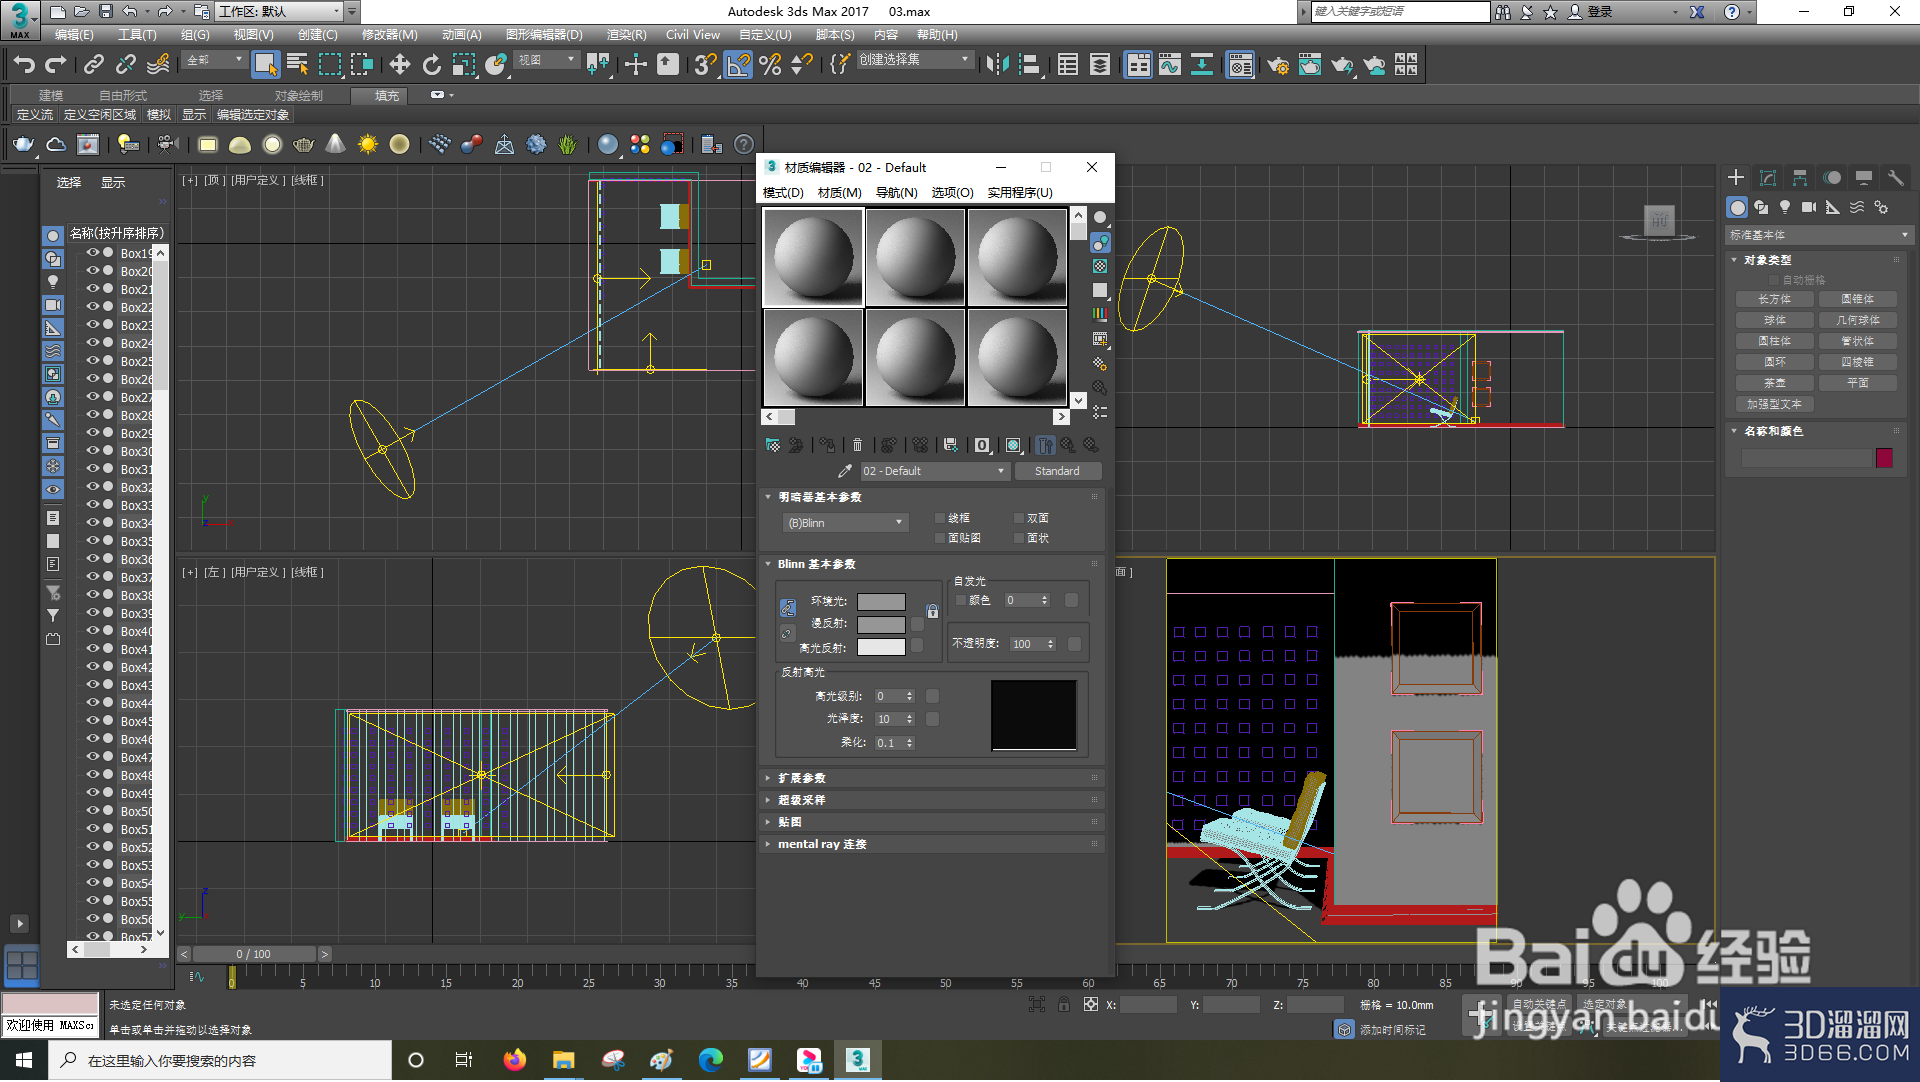Toggle the self-illumination 颜色 checkbox
Screen dimensions: 1920x1082
coord(961,600)
